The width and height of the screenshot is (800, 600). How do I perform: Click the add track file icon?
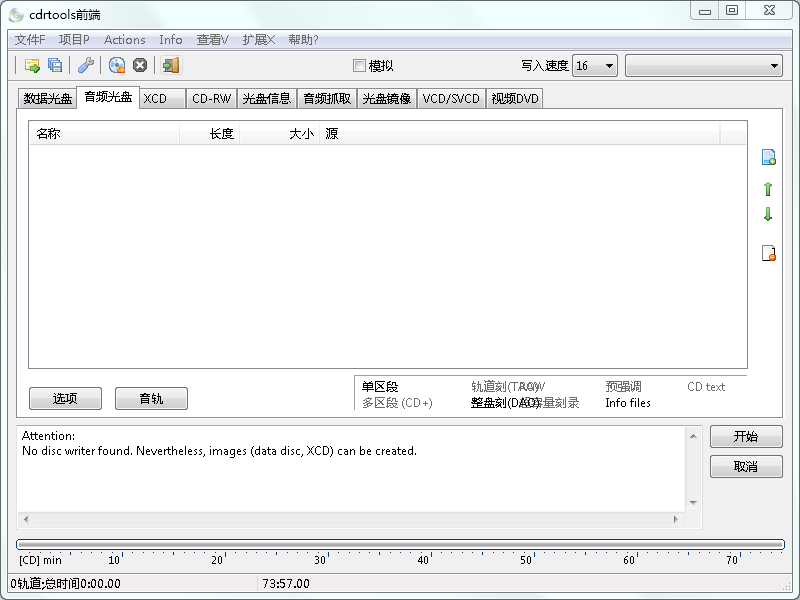pos(768,157)
